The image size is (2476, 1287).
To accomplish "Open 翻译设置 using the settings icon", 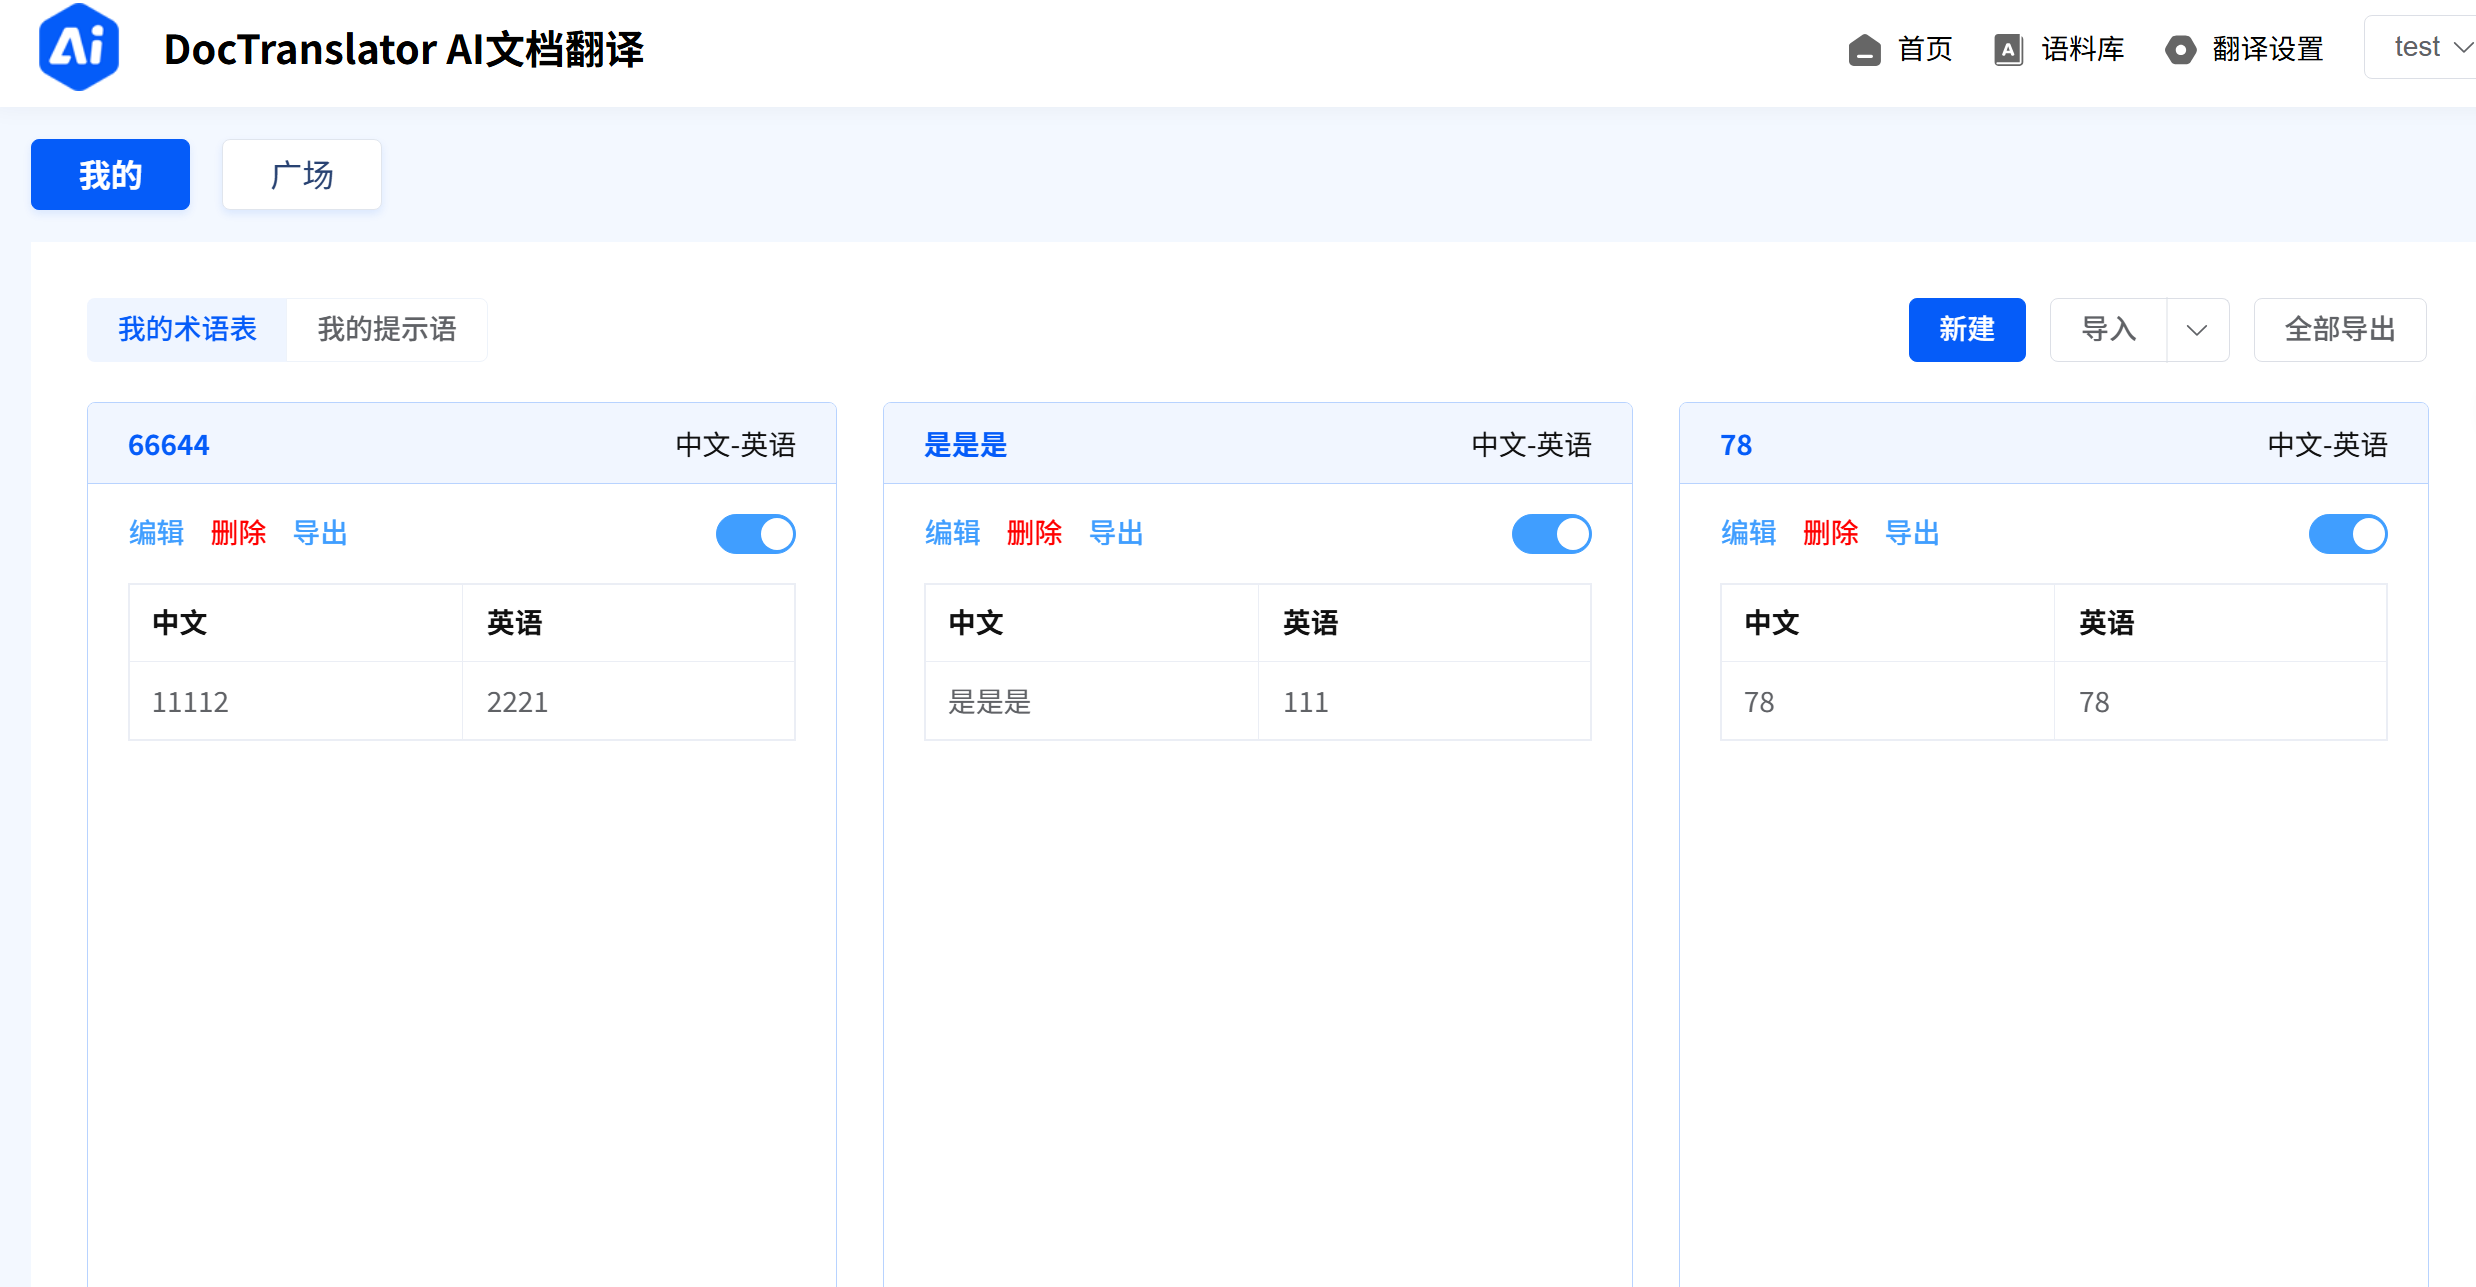I will (x=2244, y=48).
